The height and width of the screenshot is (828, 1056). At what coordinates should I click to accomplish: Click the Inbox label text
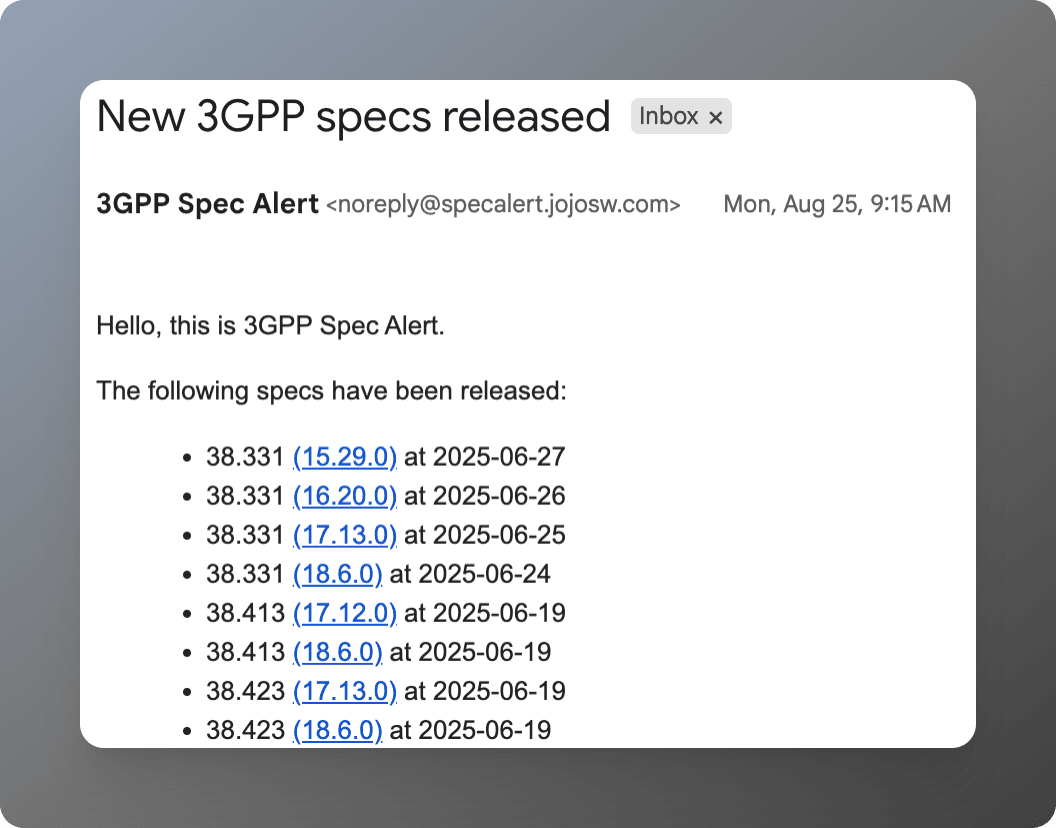[669, 116]
